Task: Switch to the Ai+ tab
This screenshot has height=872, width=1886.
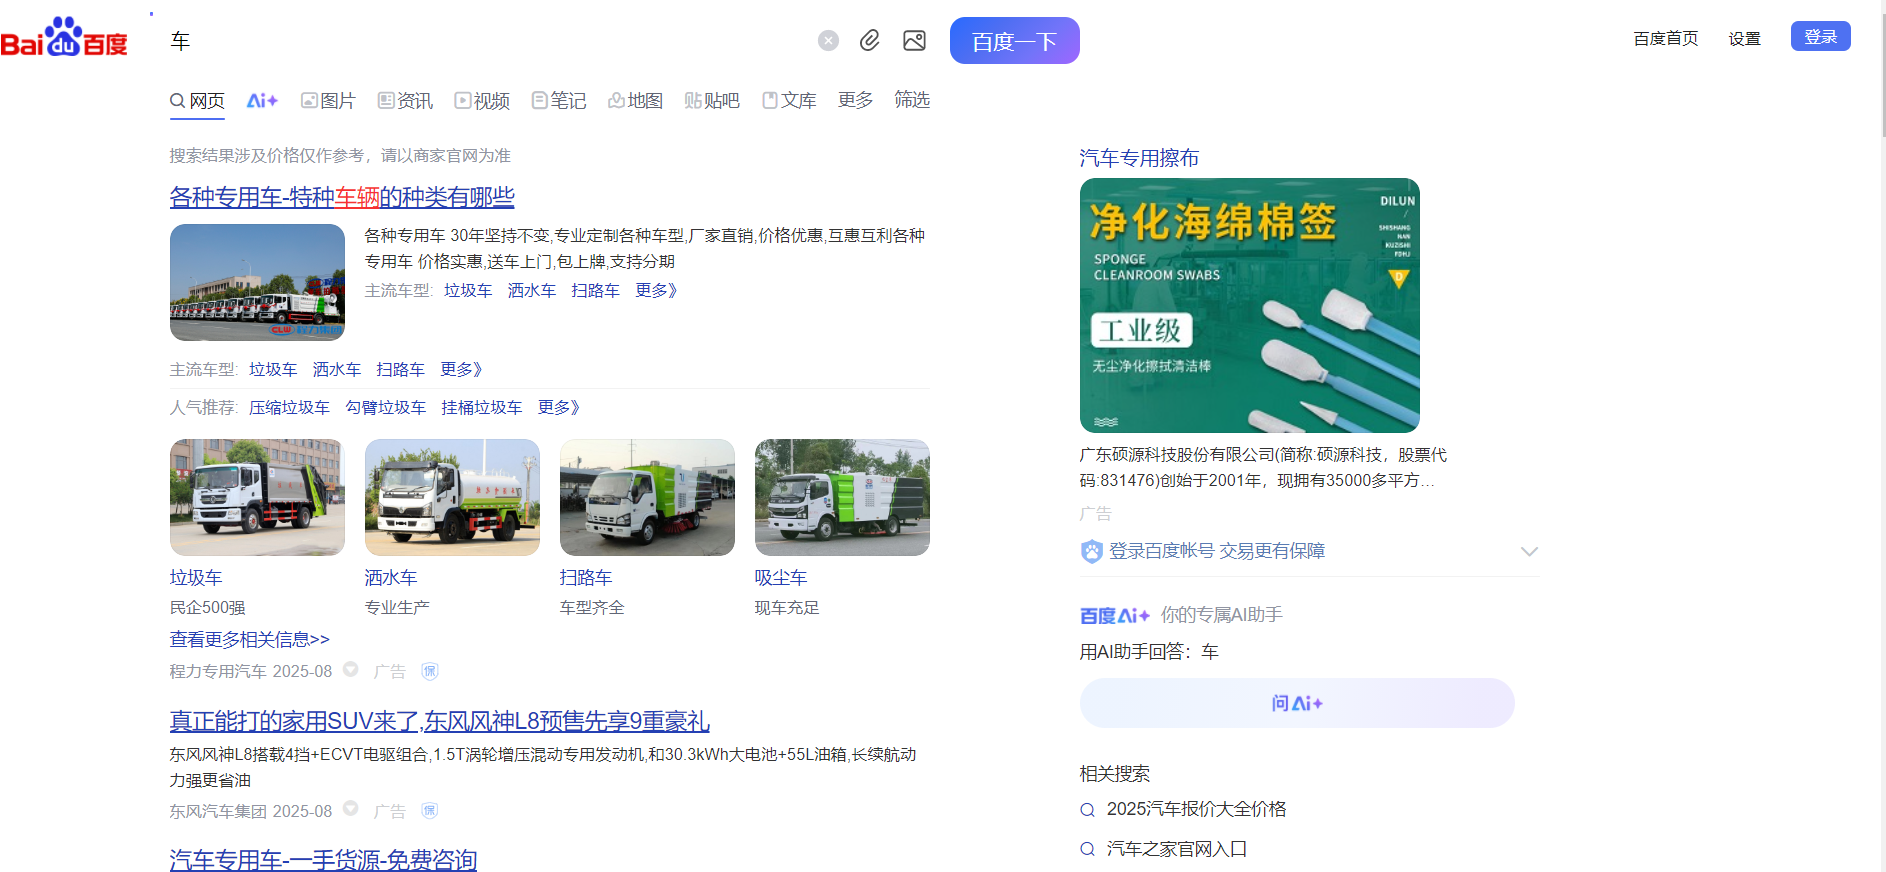Action: [262, 101]
